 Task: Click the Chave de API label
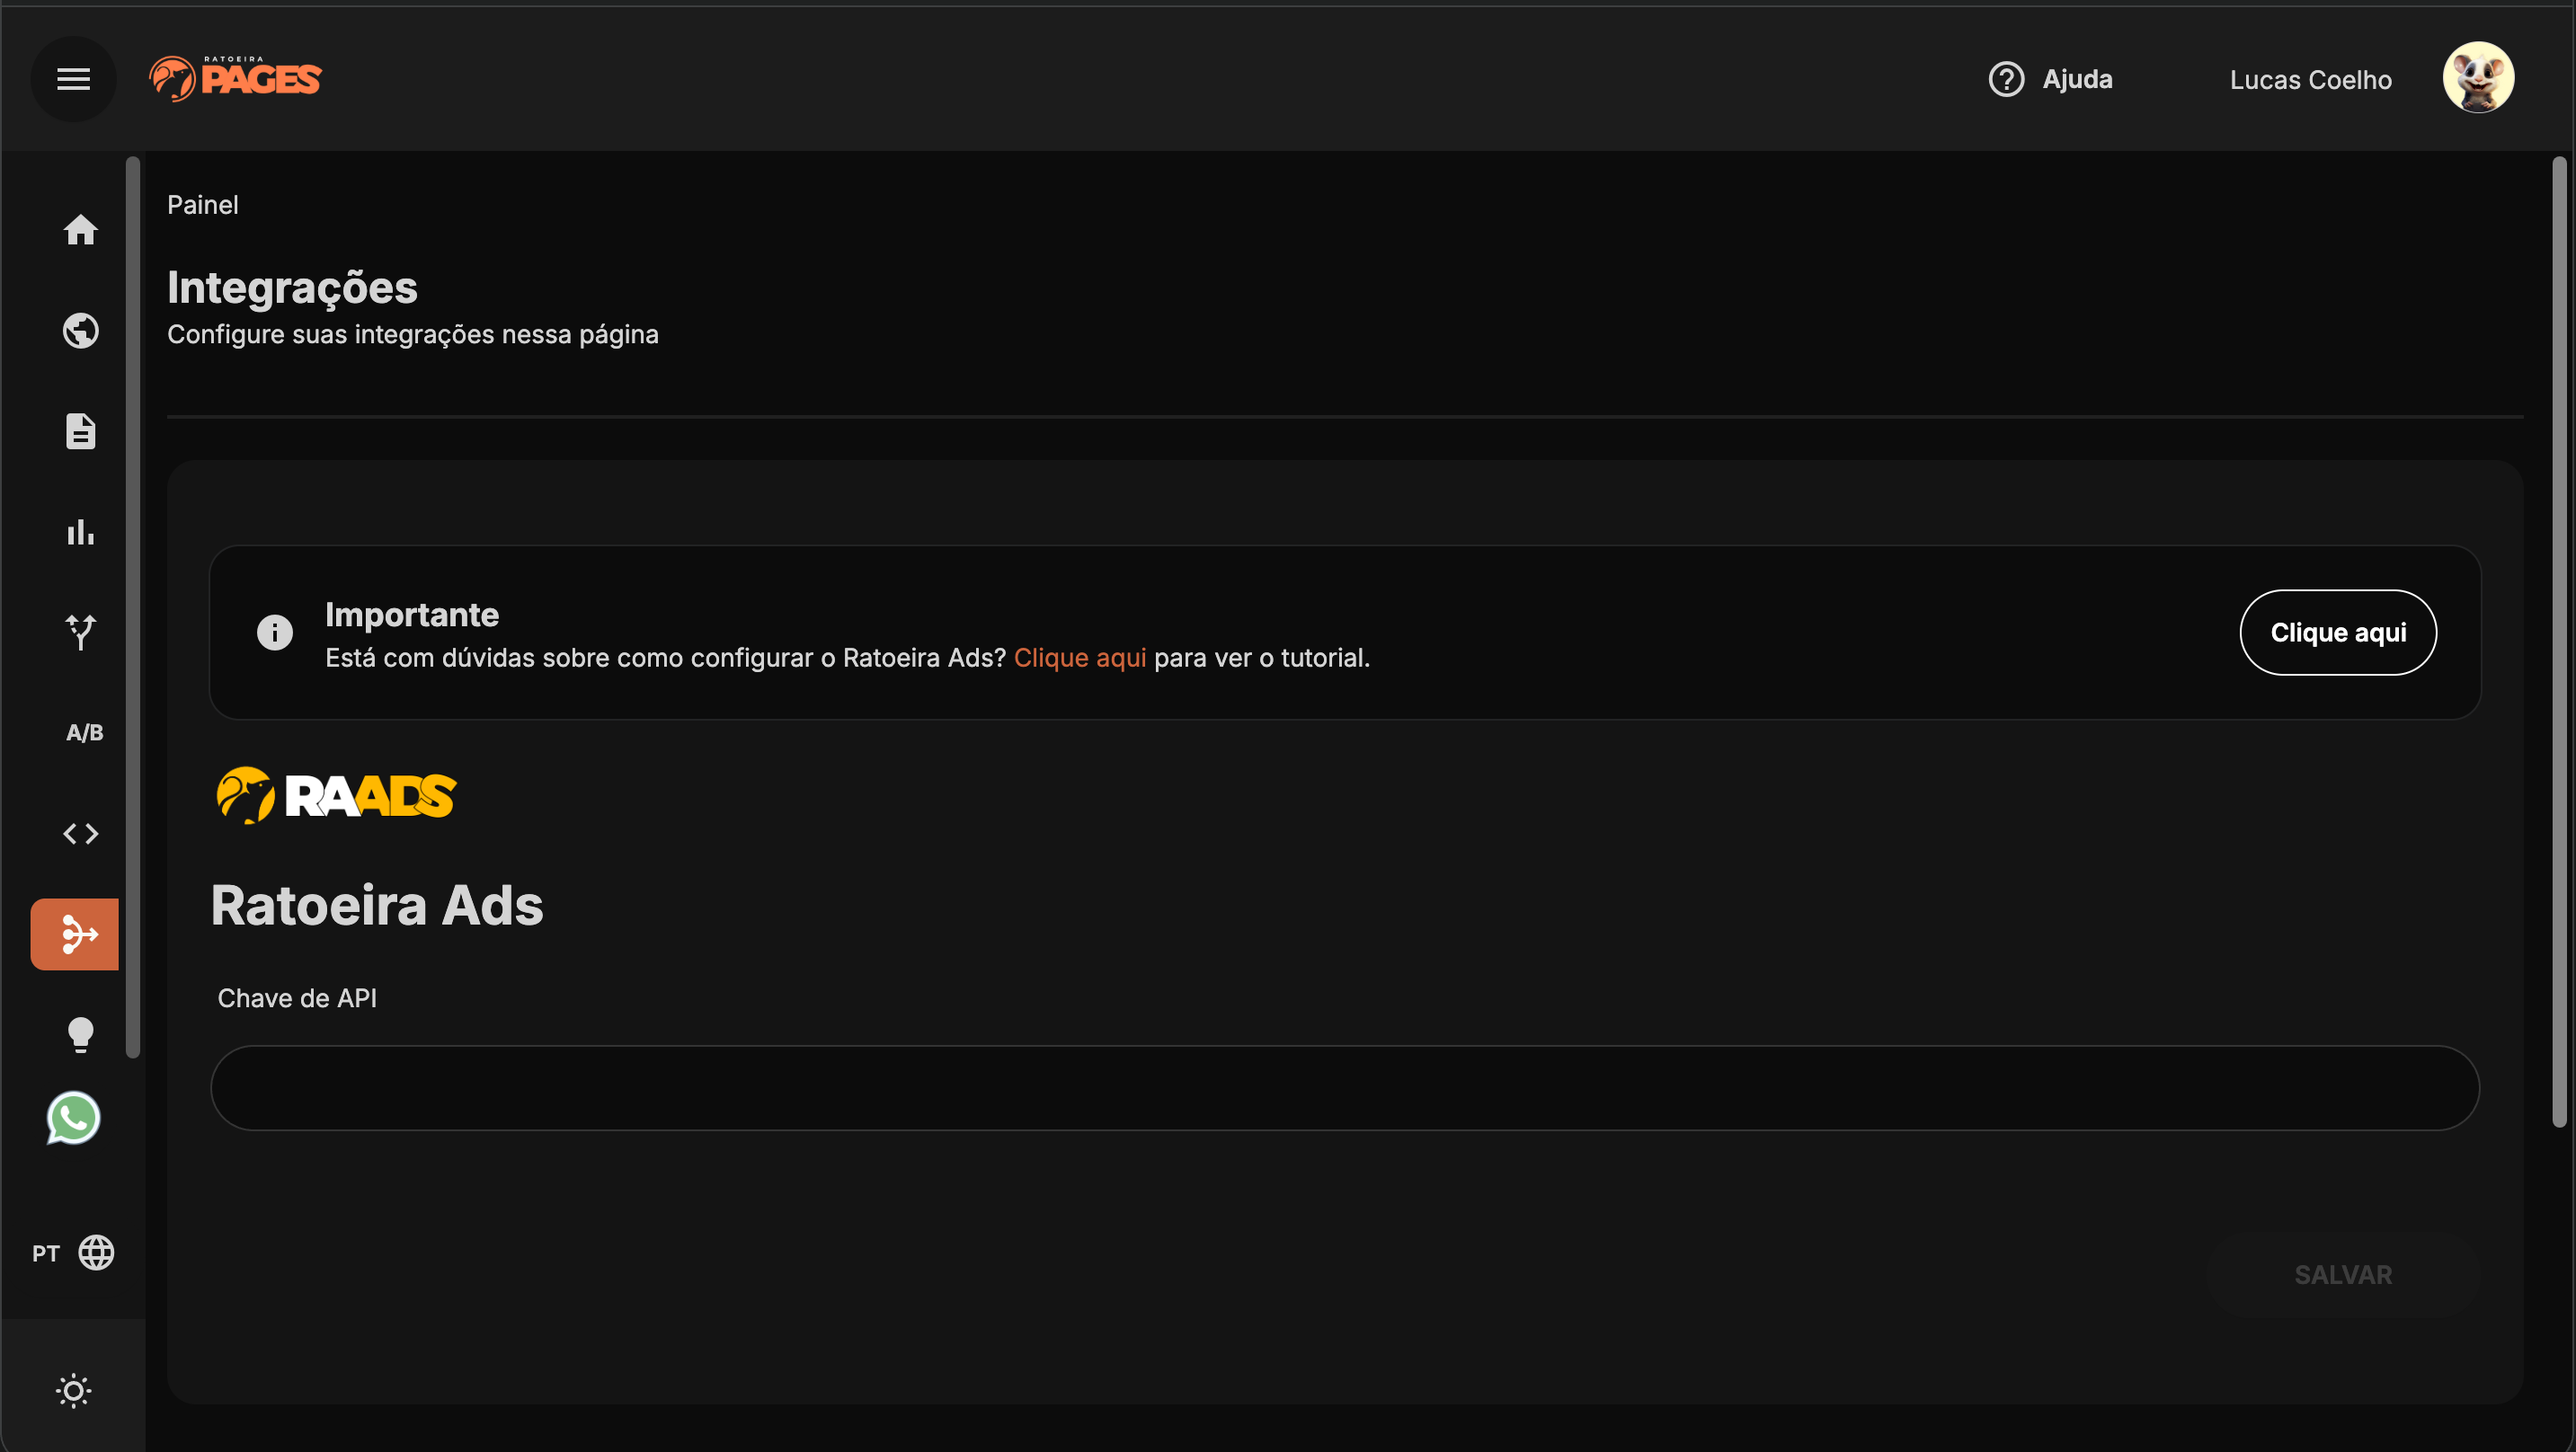297,998
